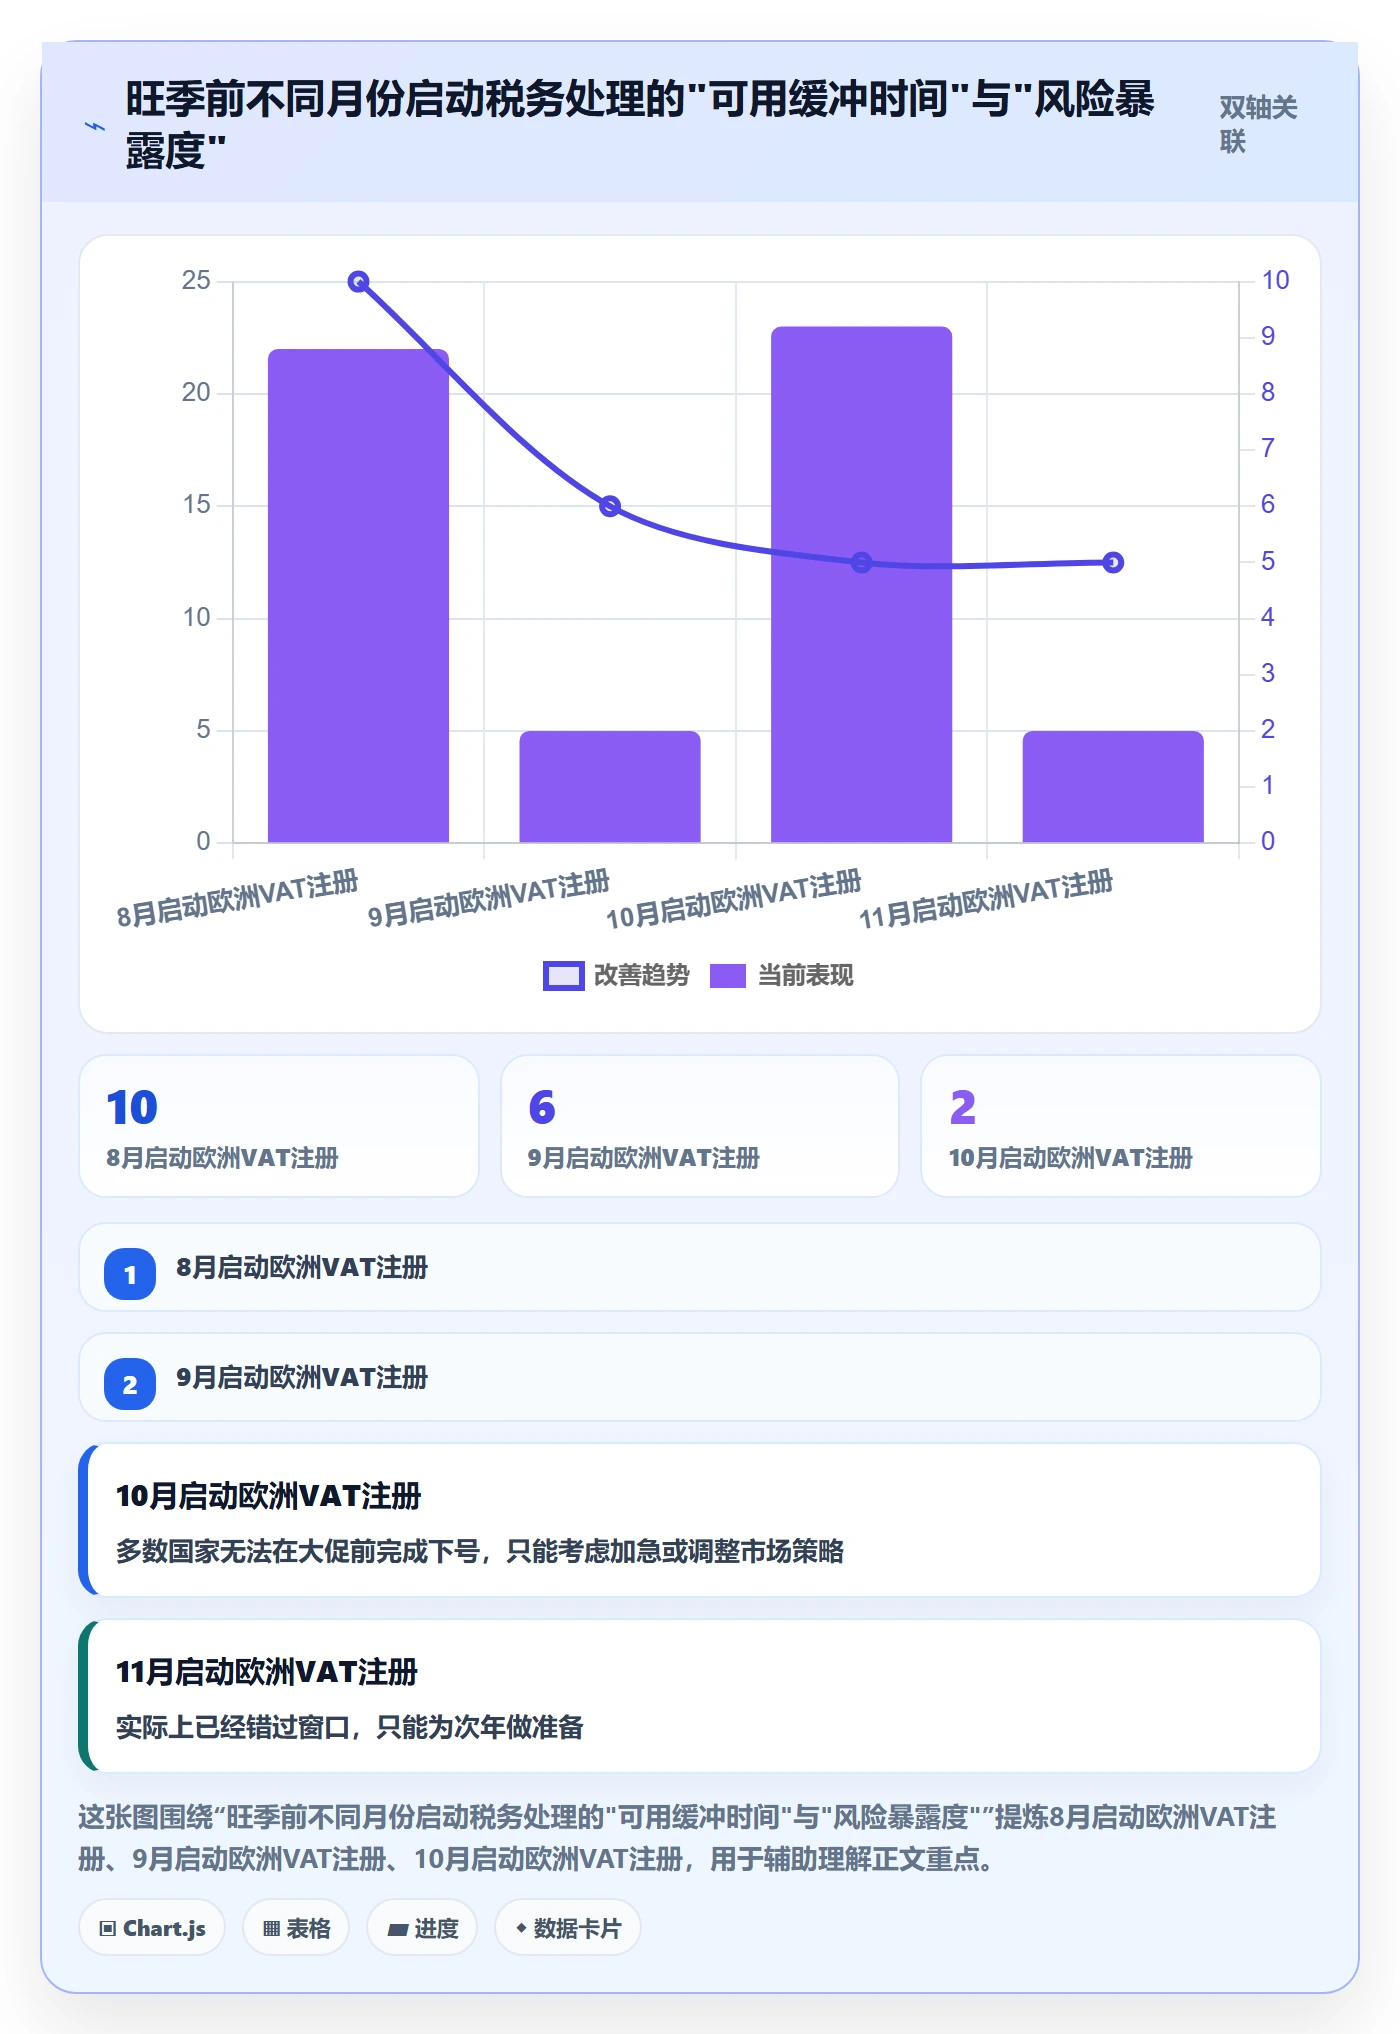The image size is (1400, 2034).
Task: Click the chart title starting with 旺季前不同月份
Action: [x=640, y=124]
